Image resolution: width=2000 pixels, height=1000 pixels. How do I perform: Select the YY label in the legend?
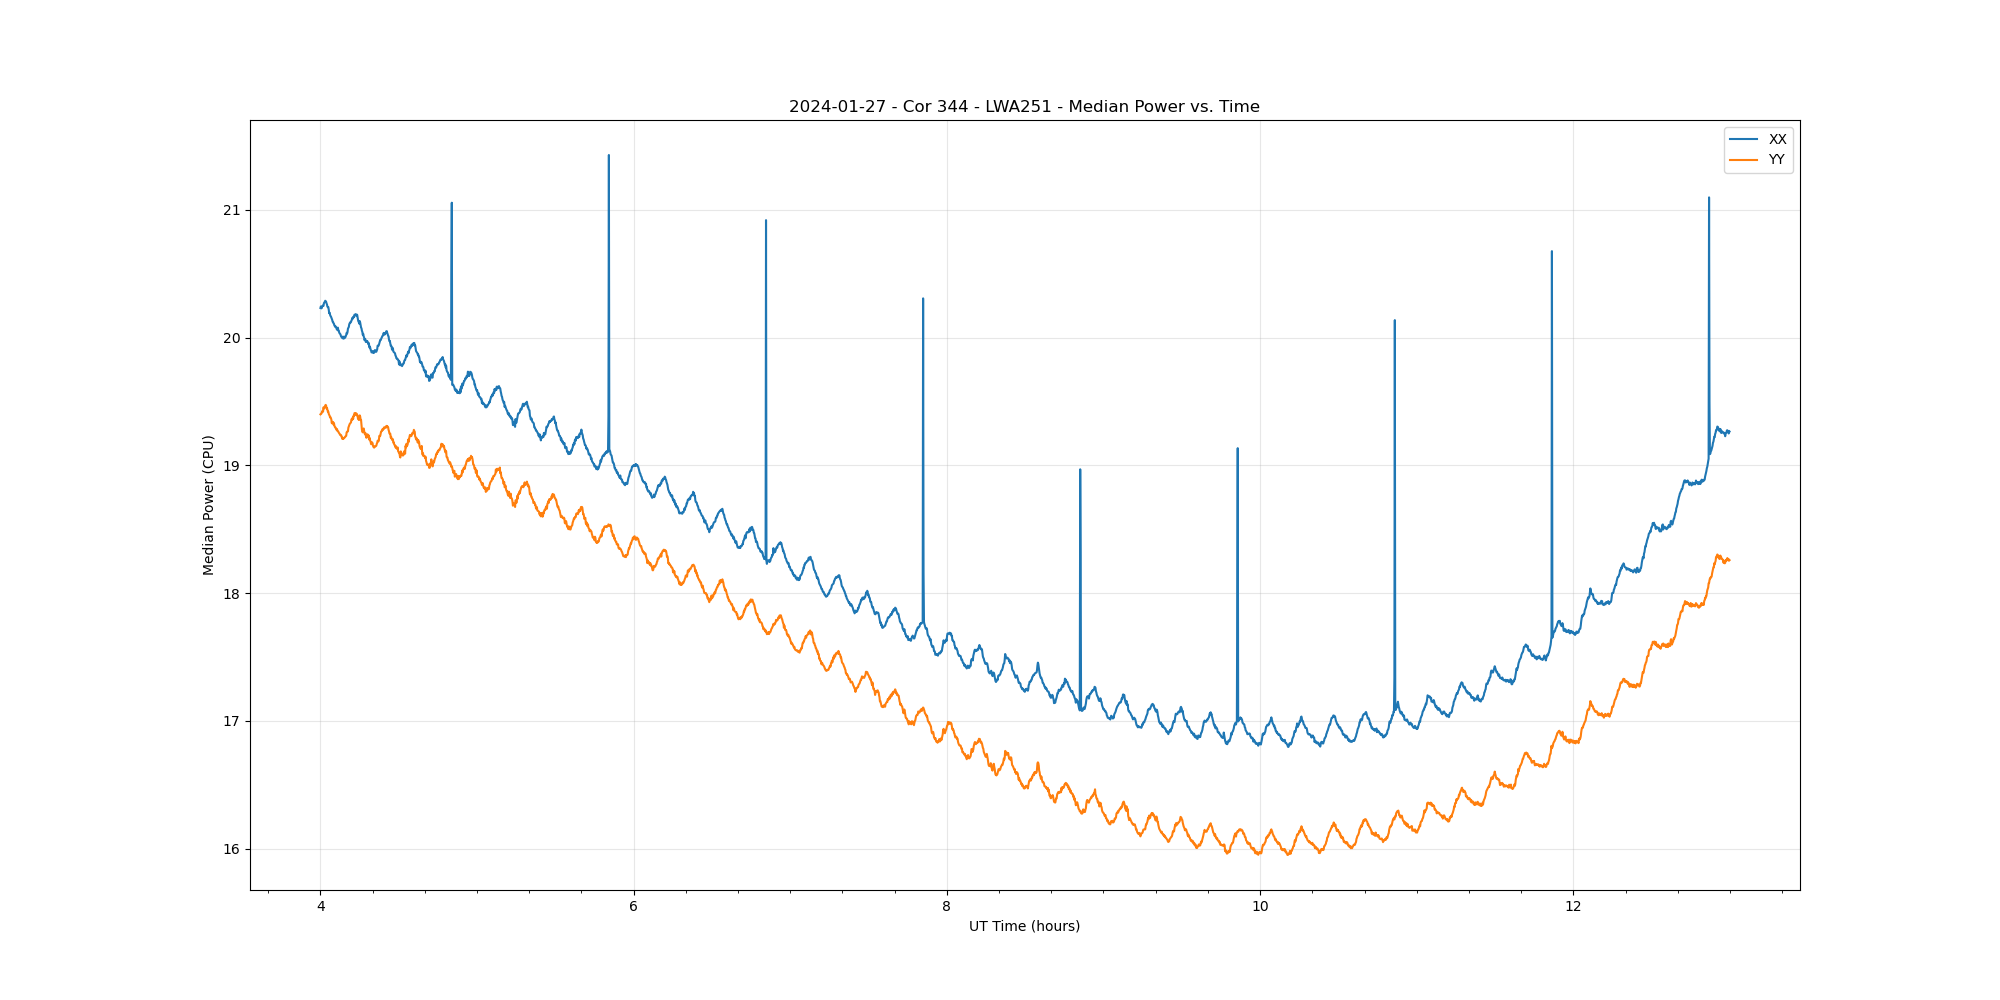(1776, 160)
